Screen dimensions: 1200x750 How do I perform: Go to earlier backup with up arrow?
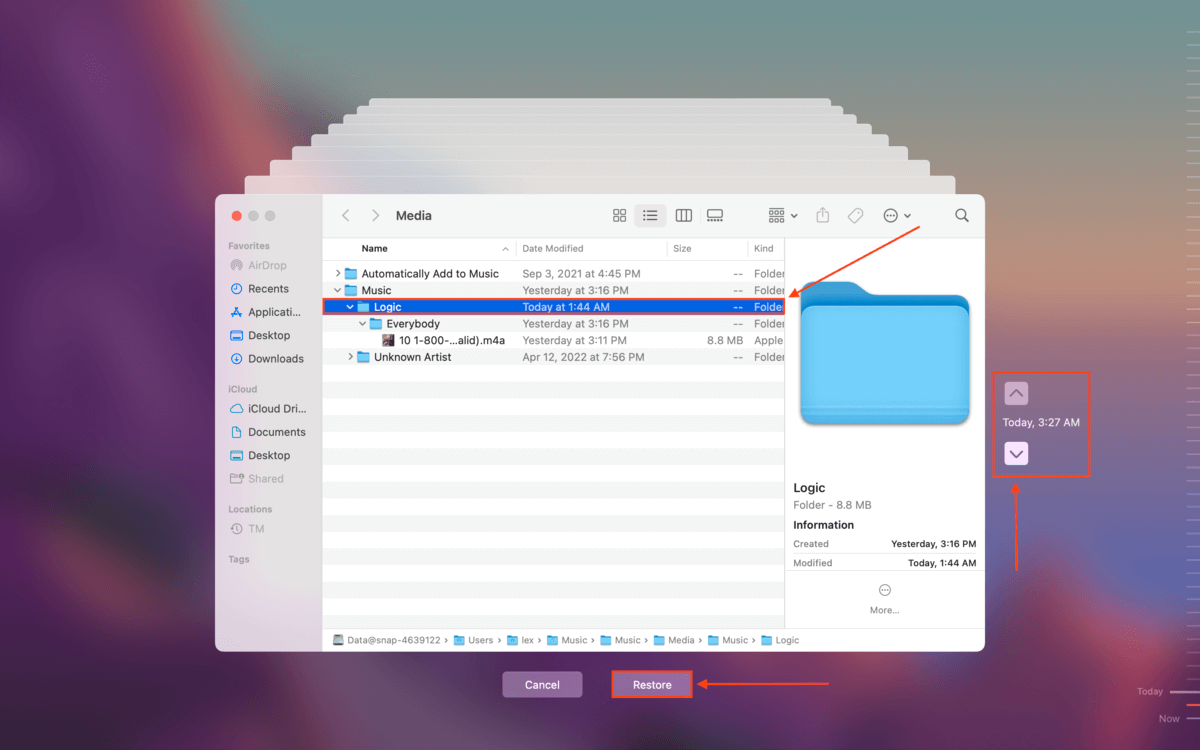point(1016,393)
